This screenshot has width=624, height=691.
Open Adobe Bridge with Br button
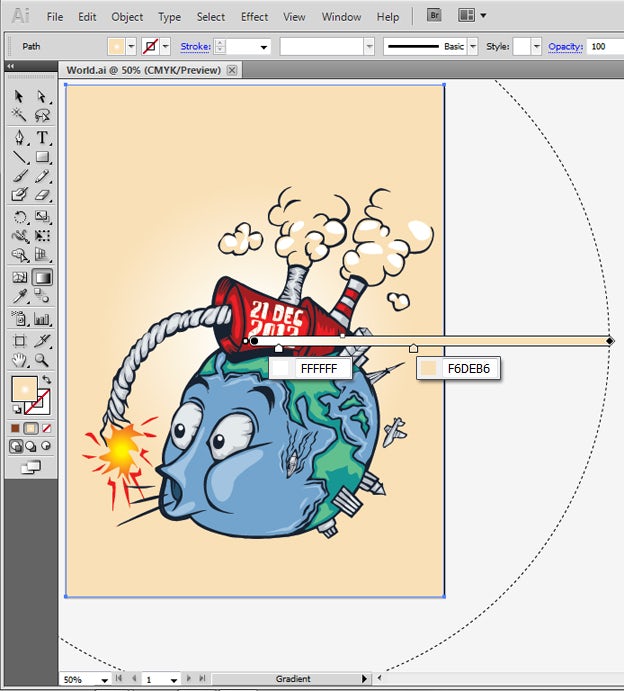pyautogui.click(x=434, y=15)
